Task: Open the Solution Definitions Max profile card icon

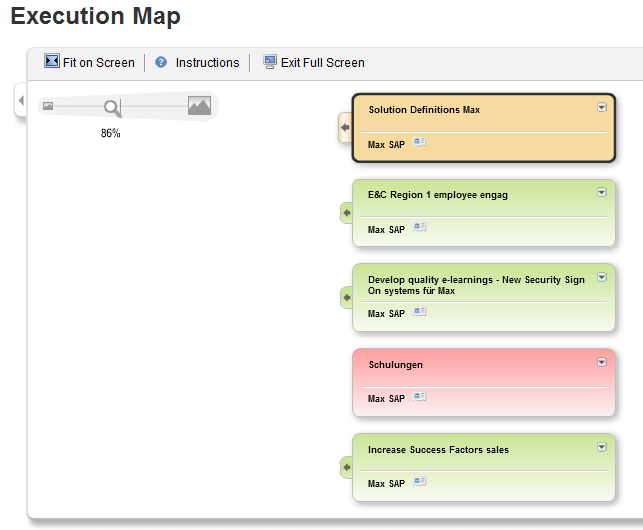Action: coord(420,143)
